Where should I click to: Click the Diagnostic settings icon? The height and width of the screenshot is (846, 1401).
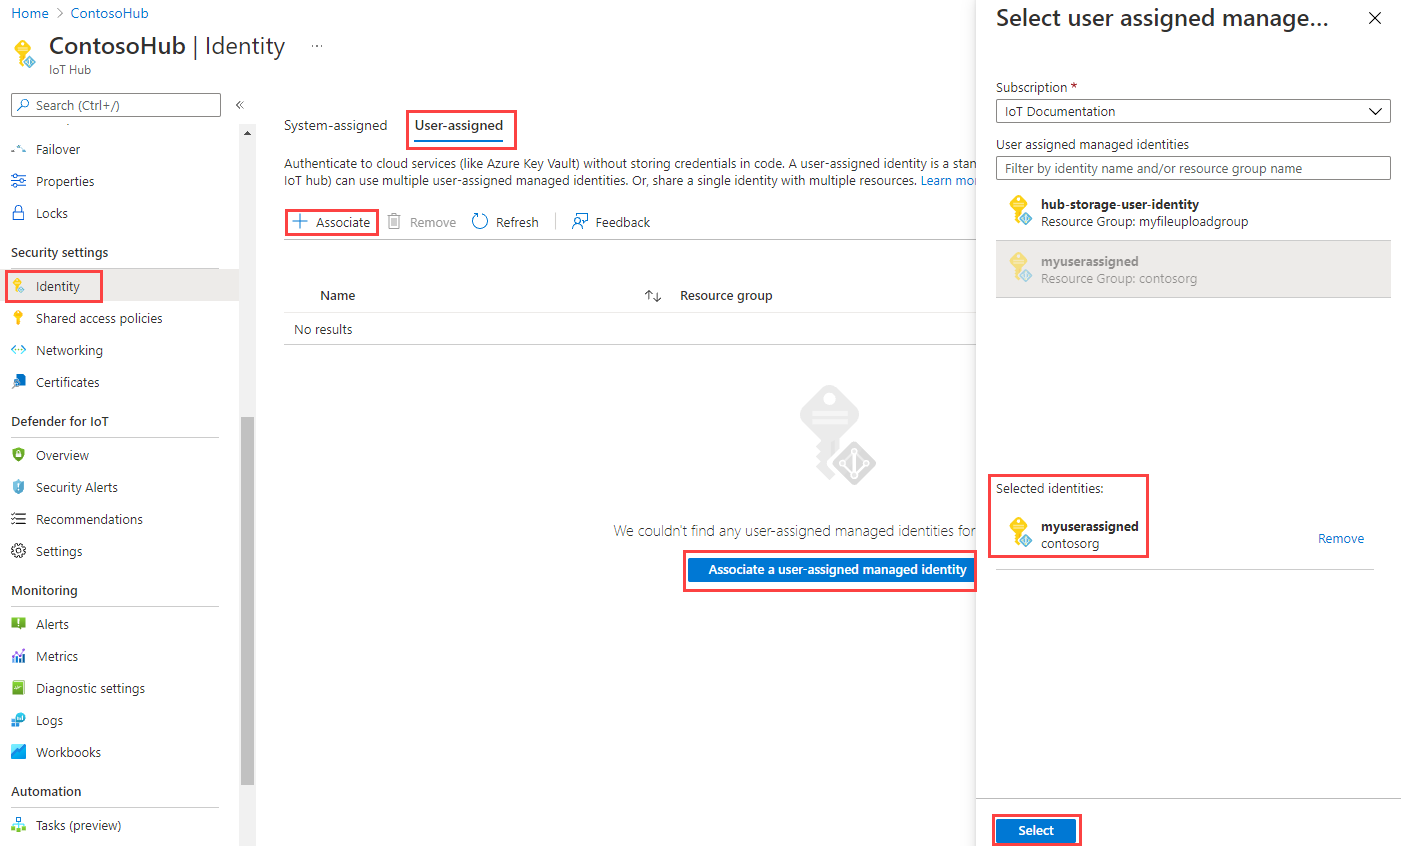point(18,688)
